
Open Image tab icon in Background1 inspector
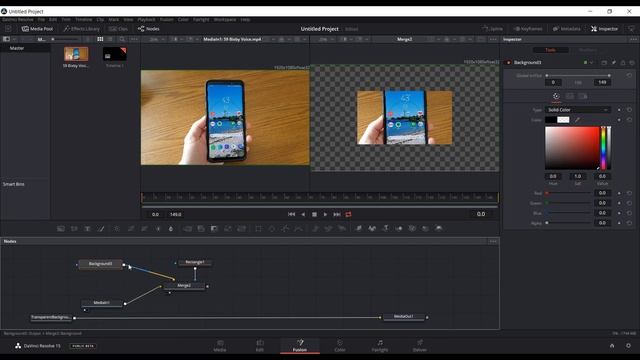pyautogui.click(x=569, y=96)
